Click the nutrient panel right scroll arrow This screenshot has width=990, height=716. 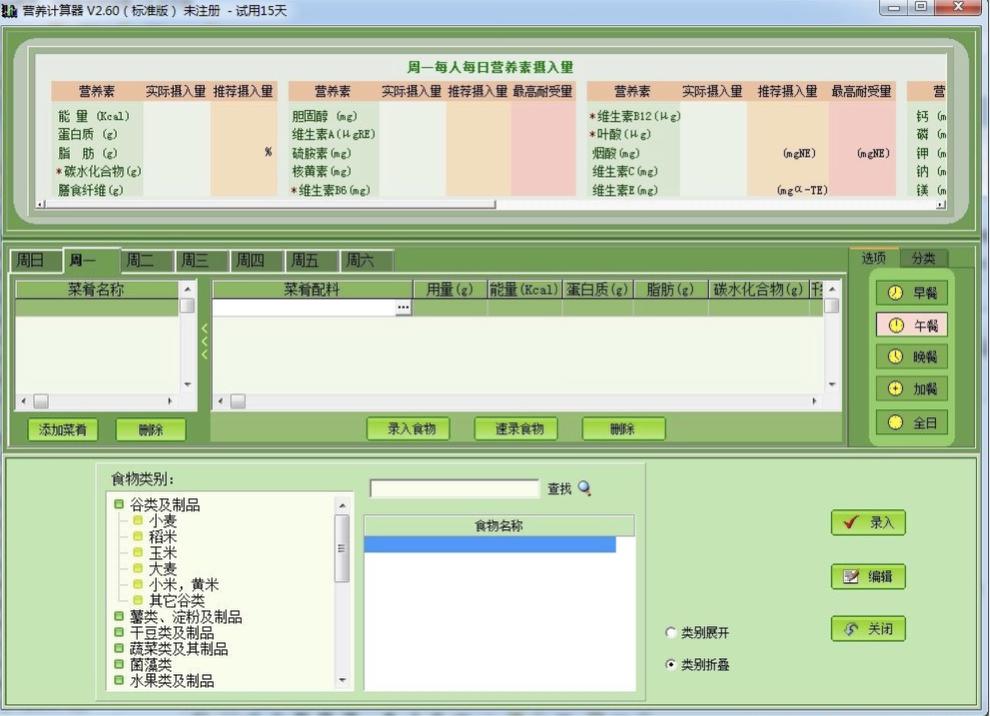(x=940, y=205)
